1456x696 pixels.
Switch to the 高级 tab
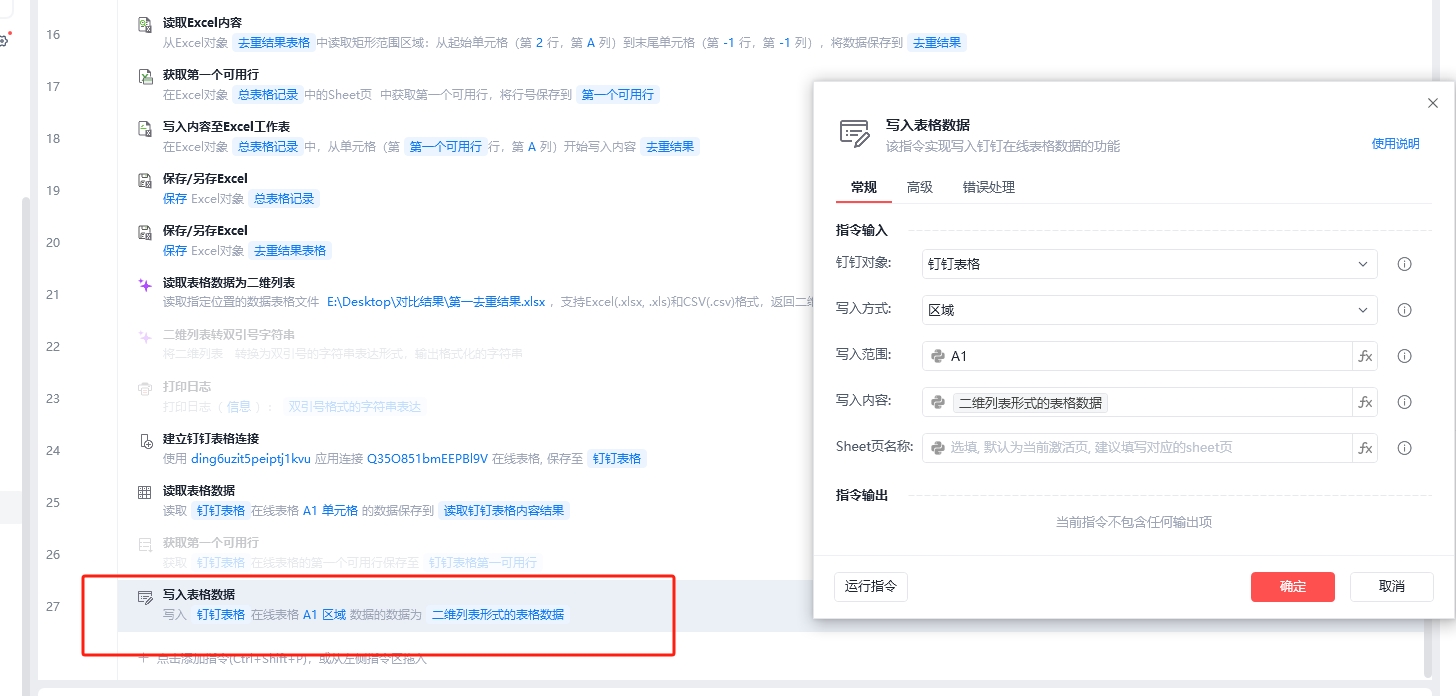click(x=920, y=187)
